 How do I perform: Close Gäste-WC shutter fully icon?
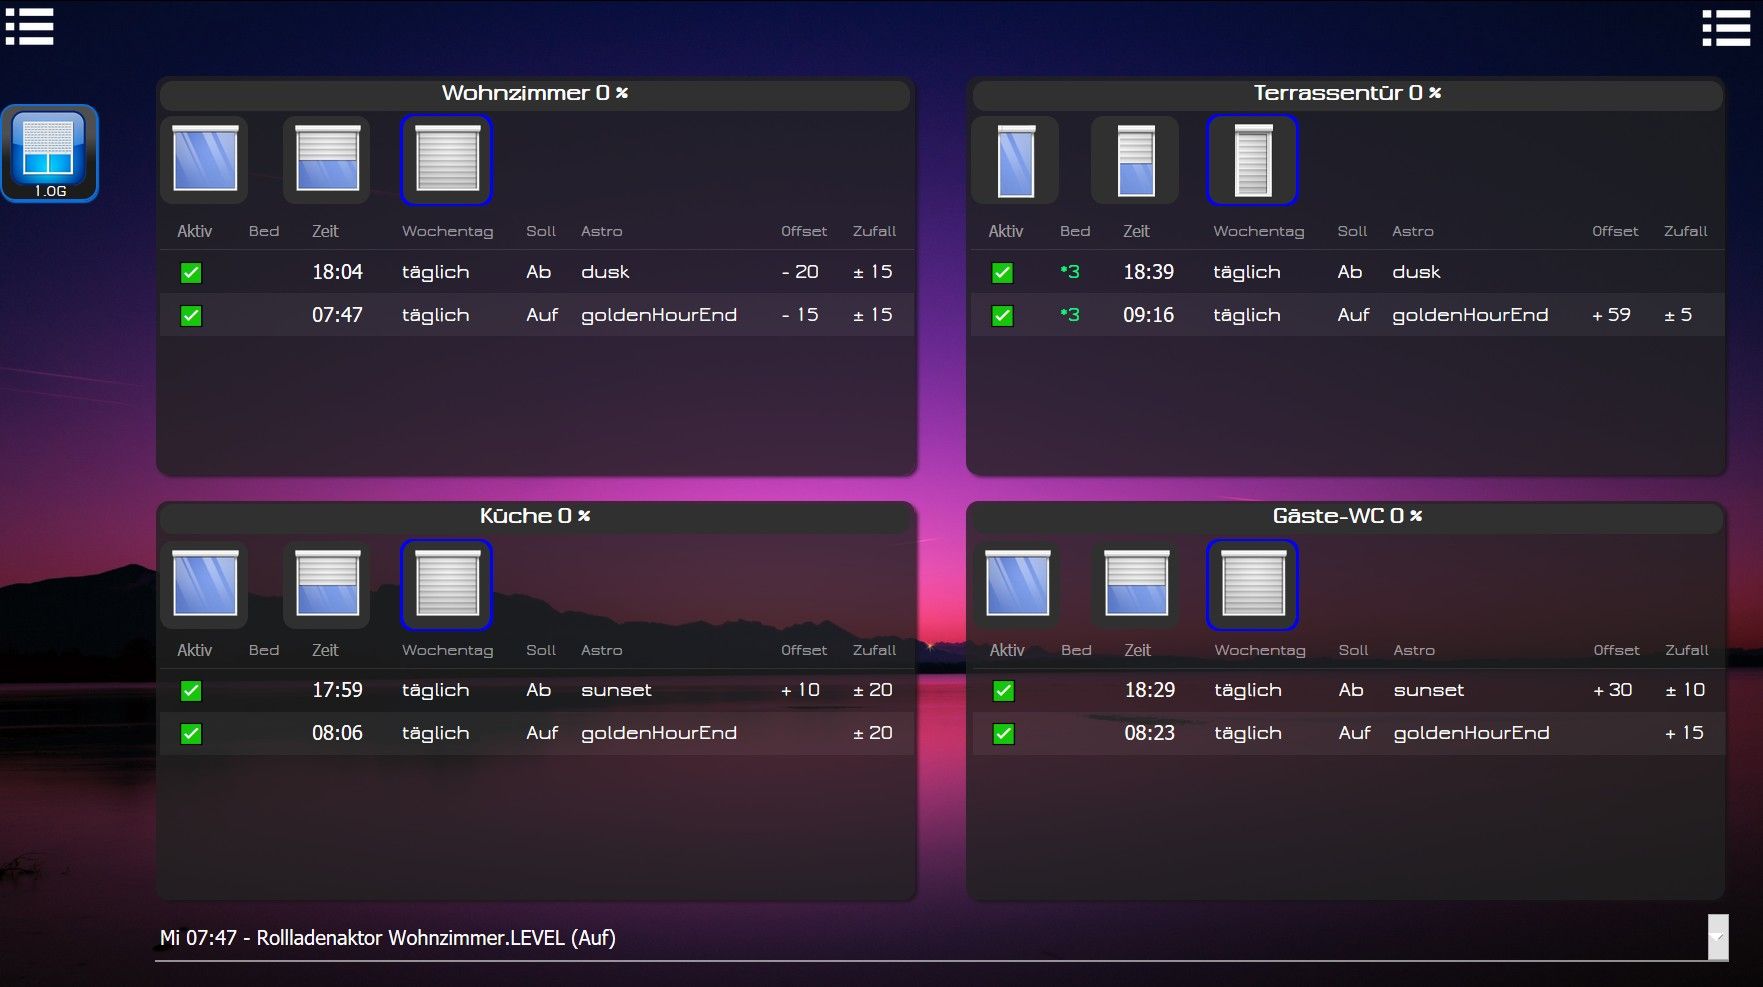pos(1253,585)
